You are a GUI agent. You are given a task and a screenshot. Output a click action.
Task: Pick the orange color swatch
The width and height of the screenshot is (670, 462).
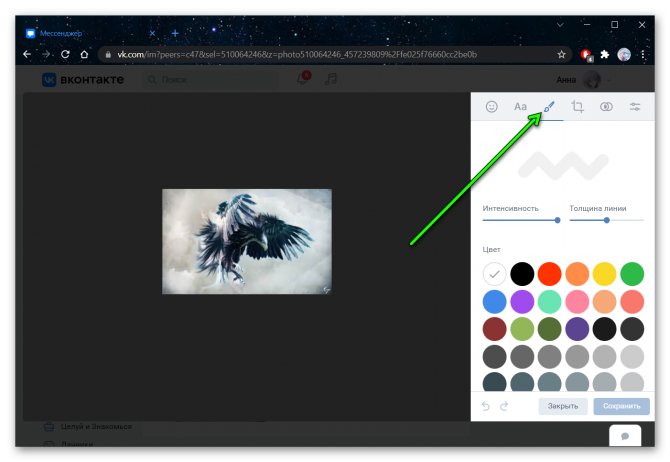[577, 274]
